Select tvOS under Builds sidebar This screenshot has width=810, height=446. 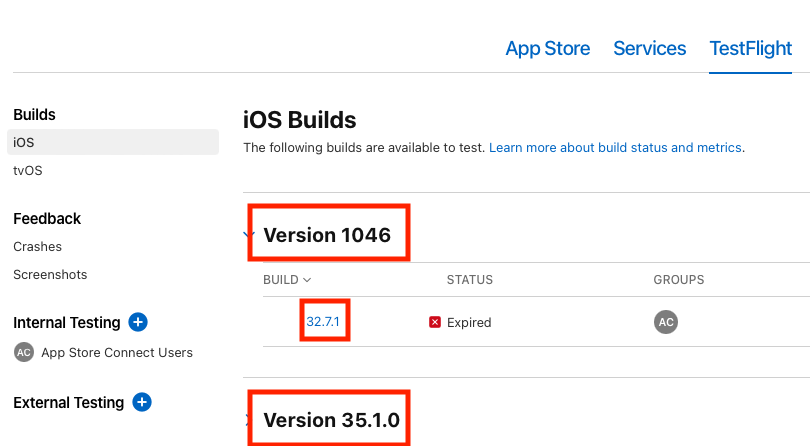[28, 171]
